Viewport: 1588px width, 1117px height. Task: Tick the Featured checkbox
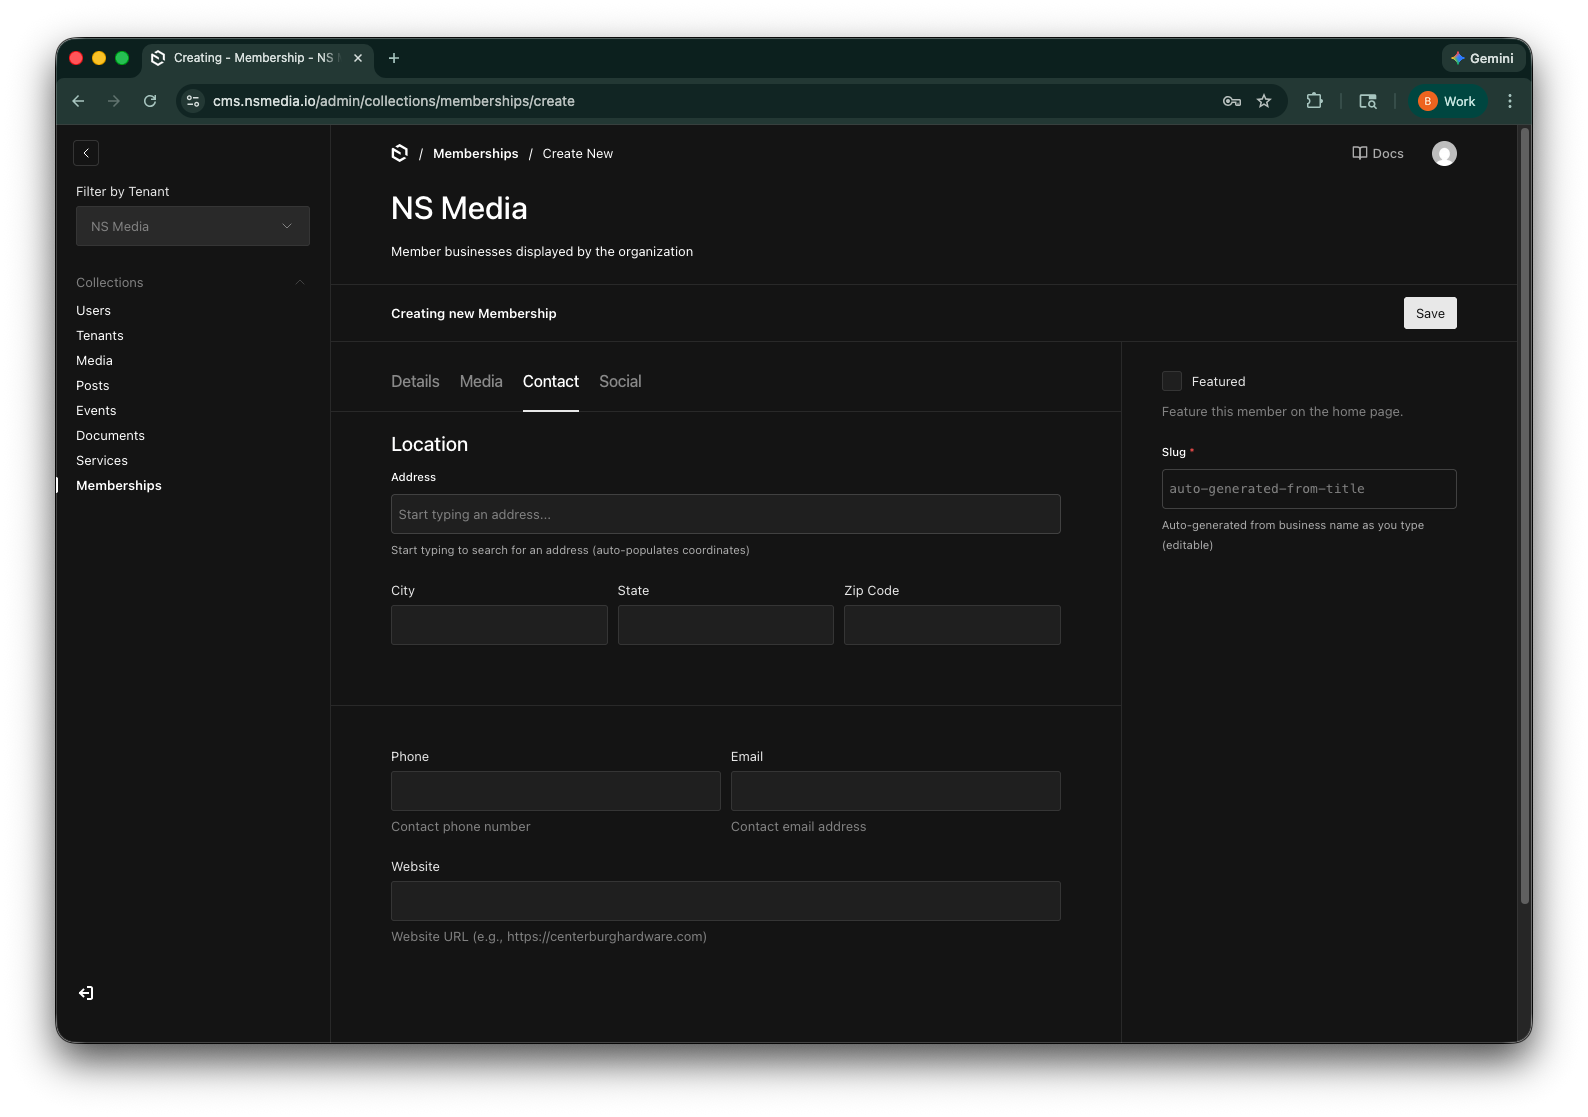(x=1172, y=381)
